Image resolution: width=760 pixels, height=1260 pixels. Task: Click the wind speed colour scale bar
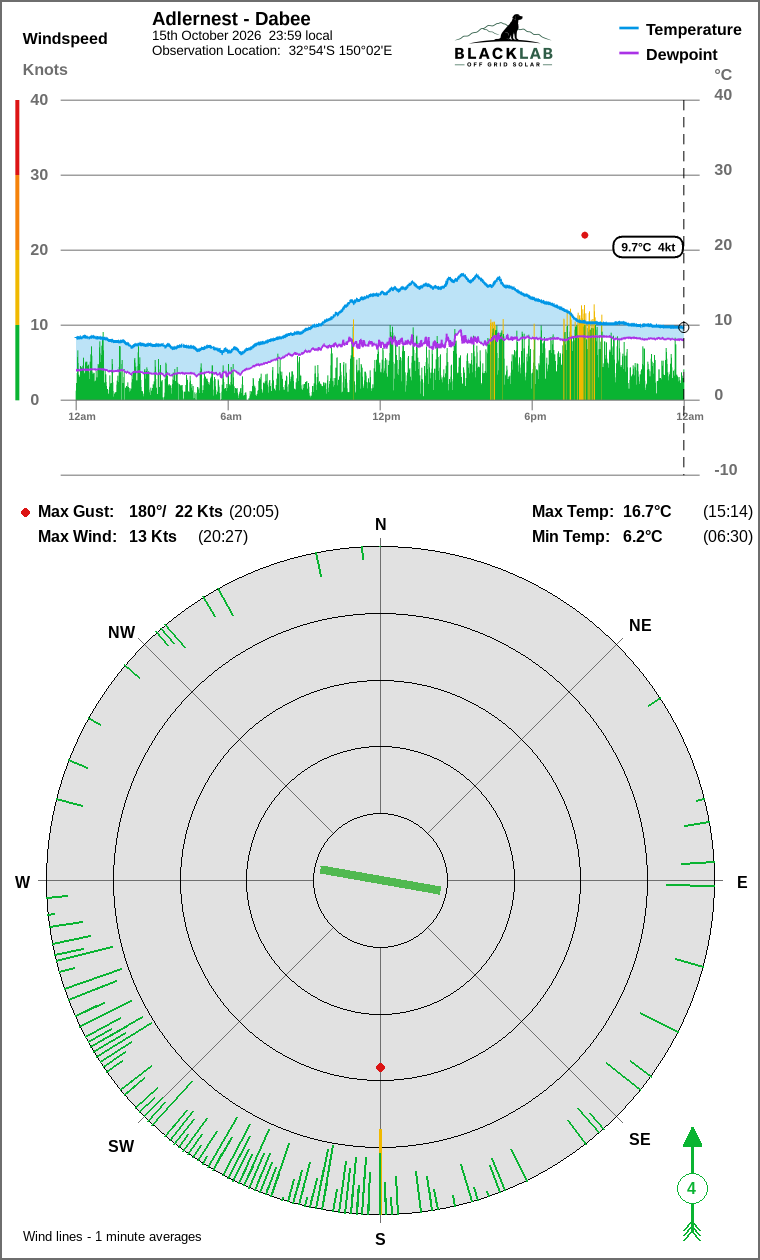(17, 250)
